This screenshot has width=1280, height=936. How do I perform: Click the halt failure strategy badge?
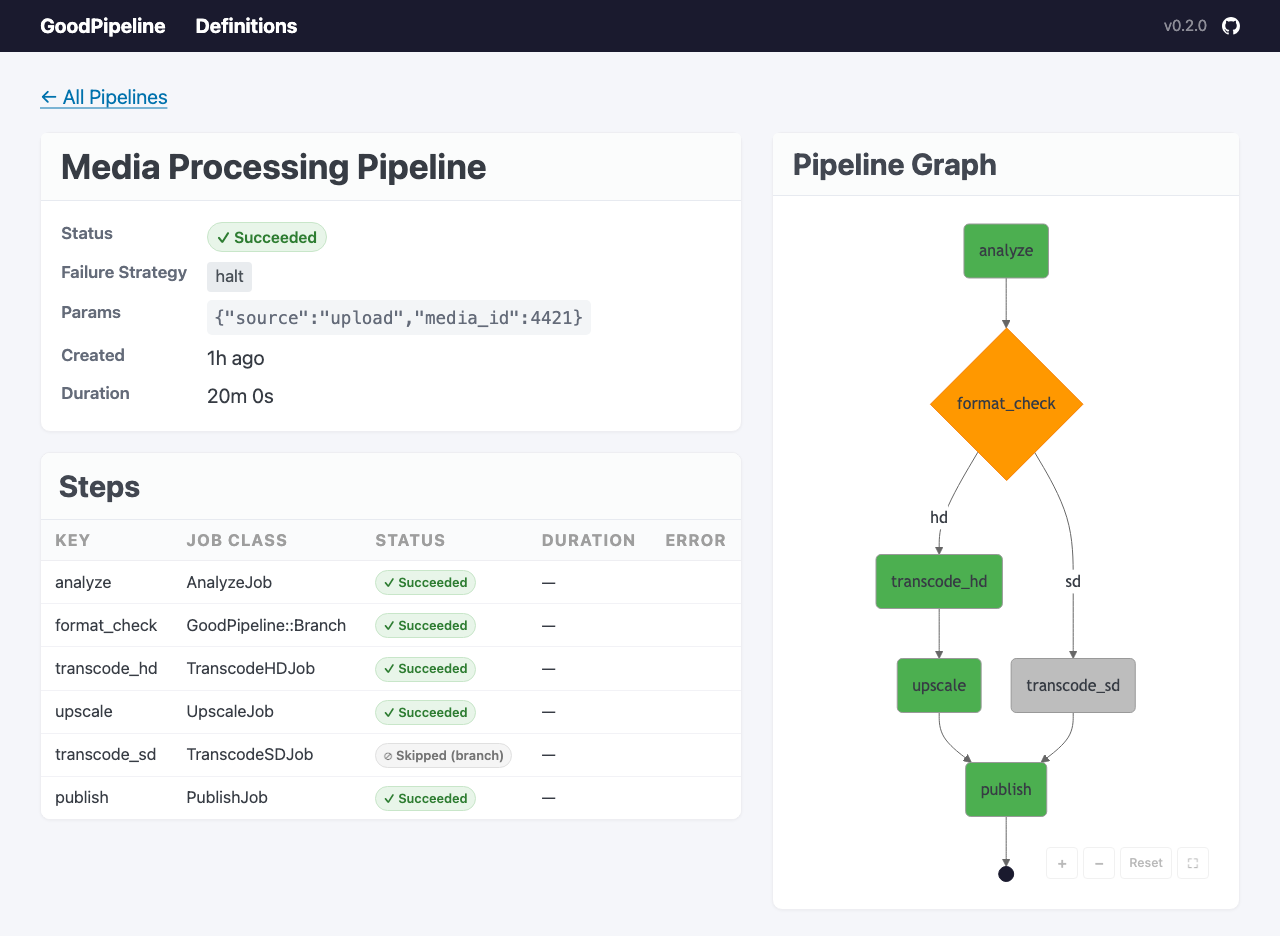pos(229,276)
